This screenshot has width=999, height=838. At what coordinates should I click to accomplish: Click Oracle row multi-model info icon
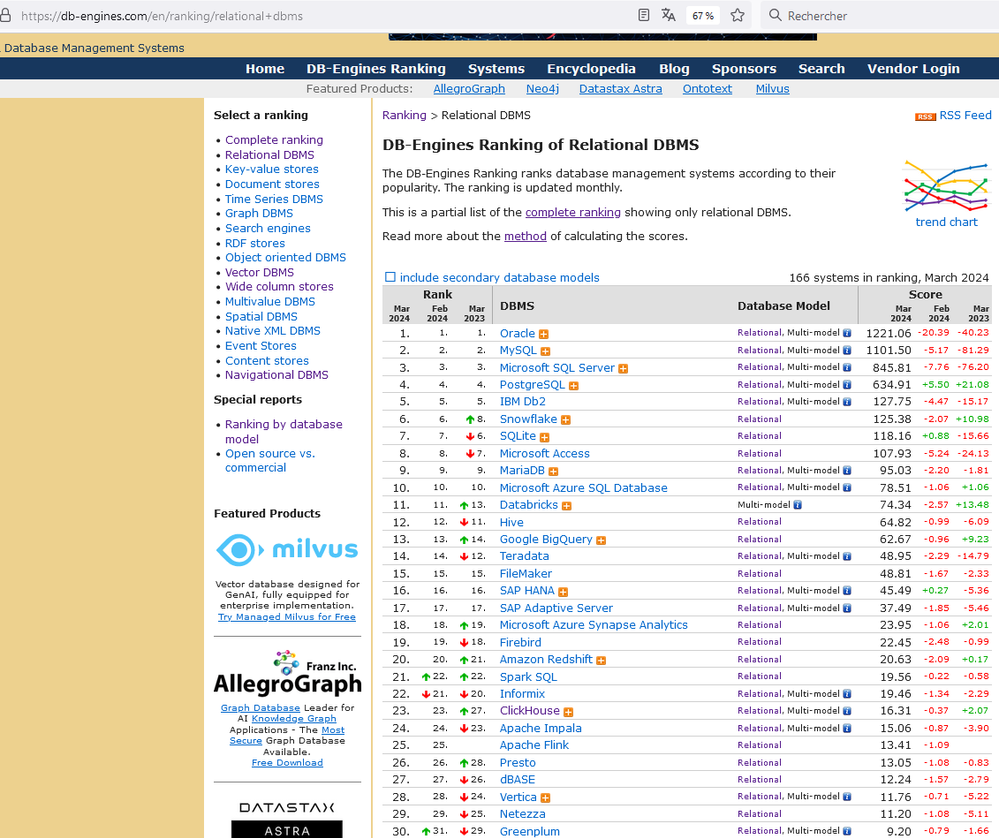(x=847, y=333)
